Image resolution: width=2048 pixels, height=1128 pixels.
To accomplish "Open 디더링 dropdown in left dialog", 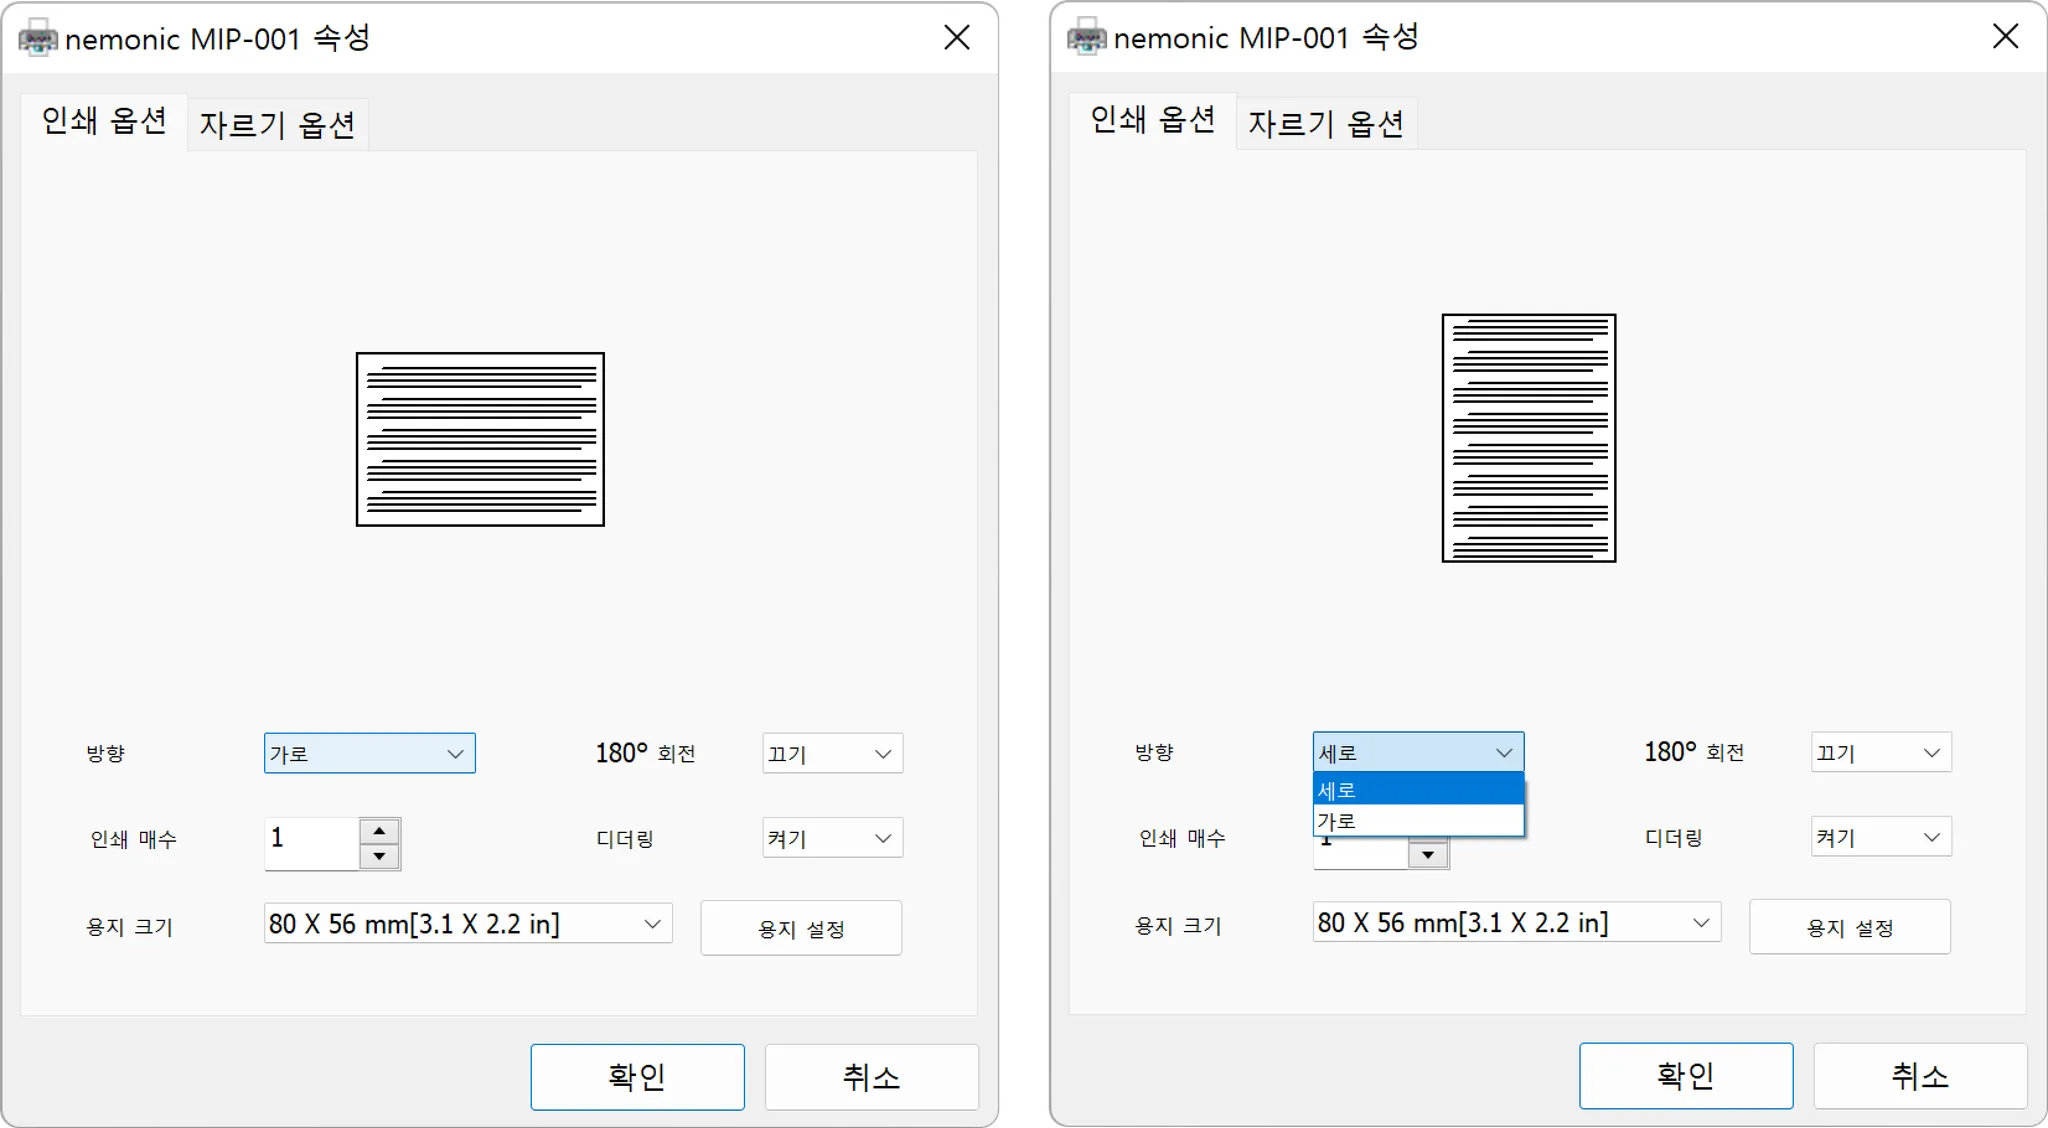I will click(832, 838).
